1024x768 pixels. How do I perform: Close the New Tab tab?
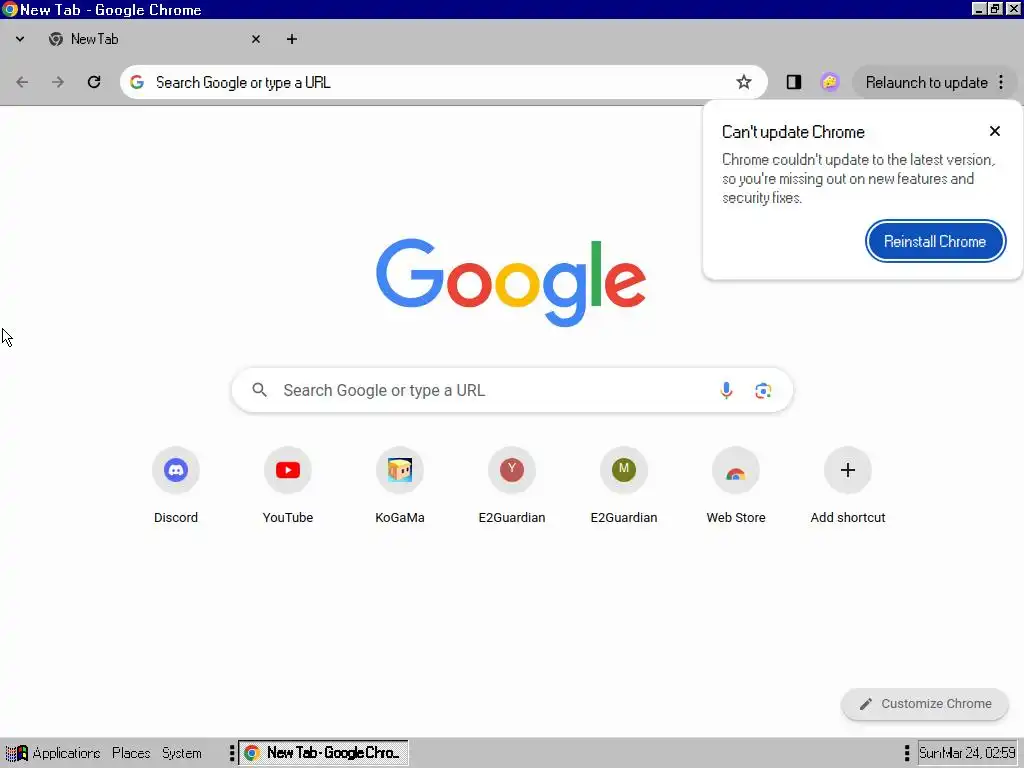pos(256,39)
